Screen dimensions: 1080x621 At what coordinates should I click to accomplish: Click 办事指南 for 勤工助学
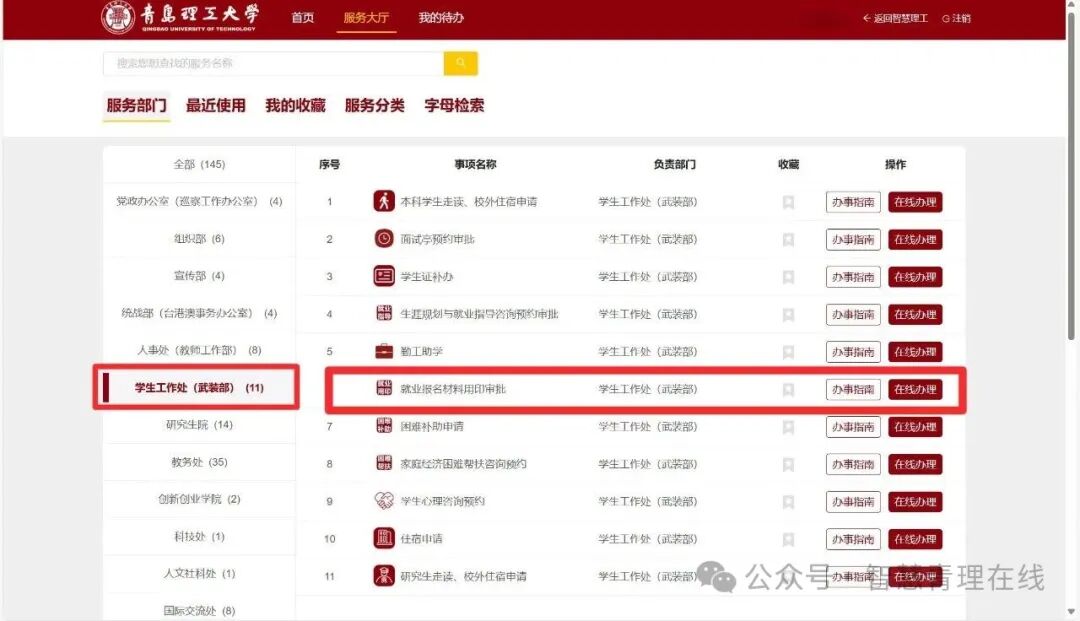click(853, 352)
